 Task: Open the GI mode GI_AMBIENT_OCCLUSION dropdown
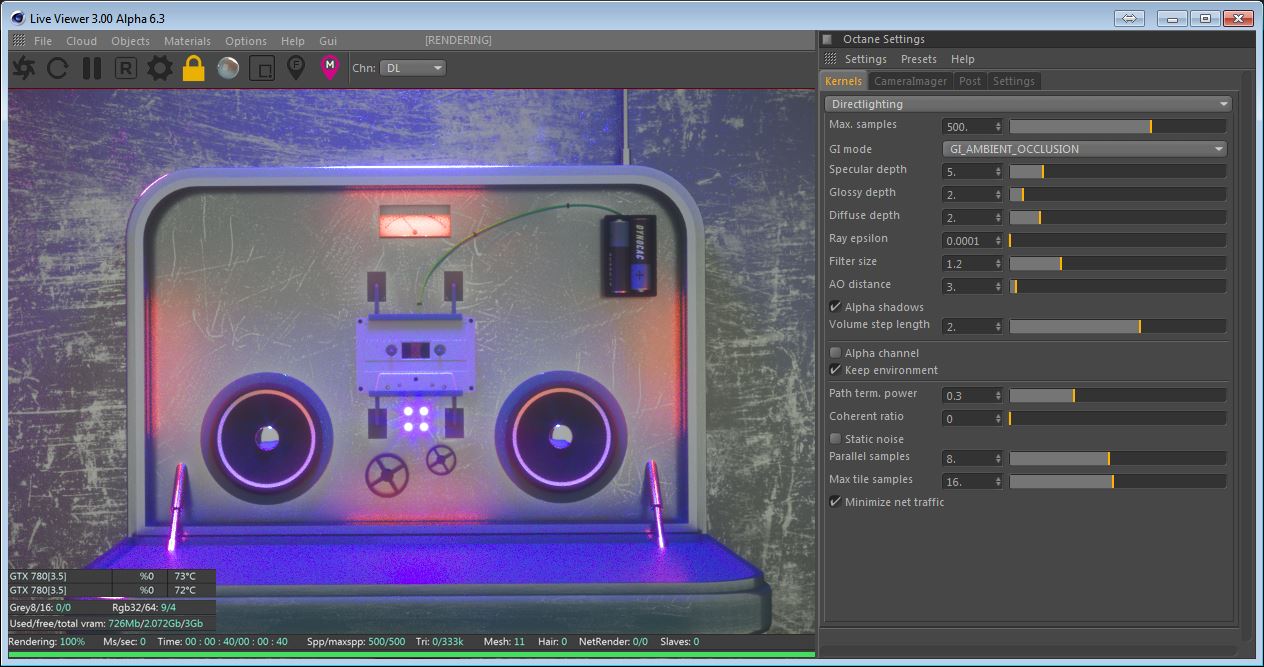[x=1085, y=149]
